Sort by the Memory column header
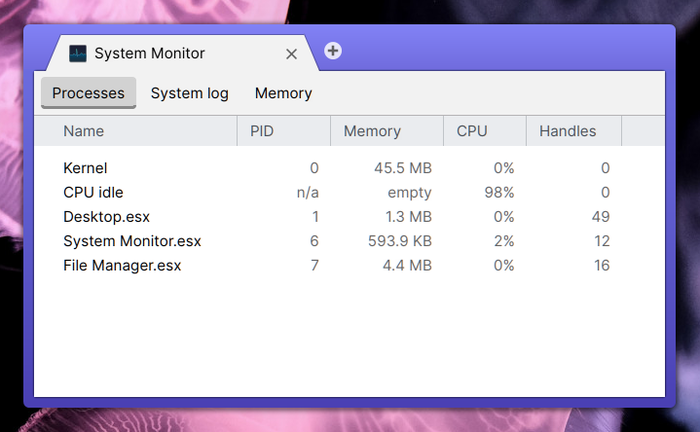 (372, 131)
